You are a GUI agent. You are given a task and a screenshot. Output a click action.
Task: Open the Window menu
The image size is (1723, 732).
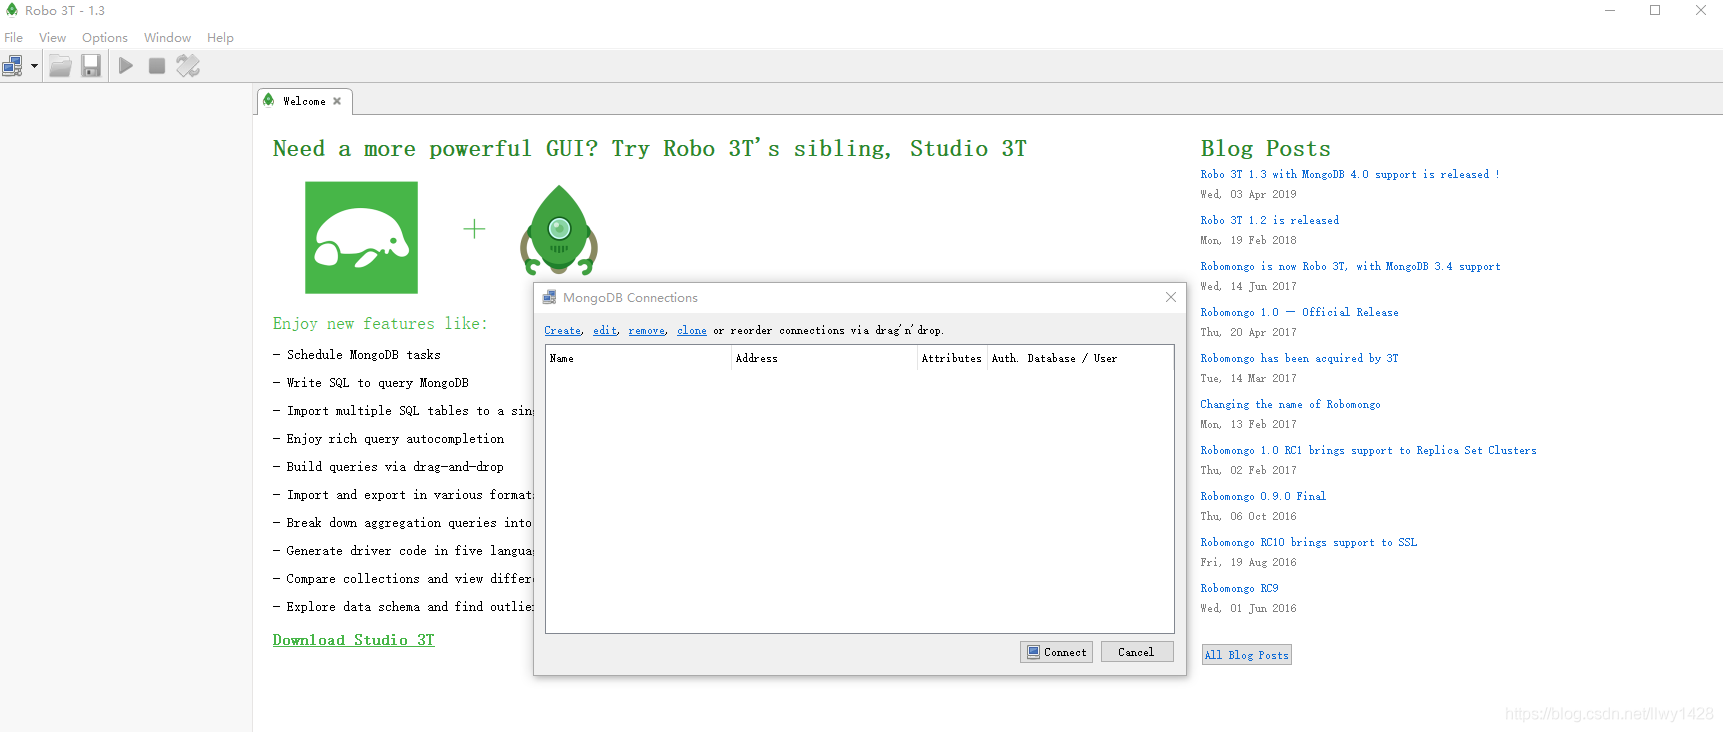(167, 38)
